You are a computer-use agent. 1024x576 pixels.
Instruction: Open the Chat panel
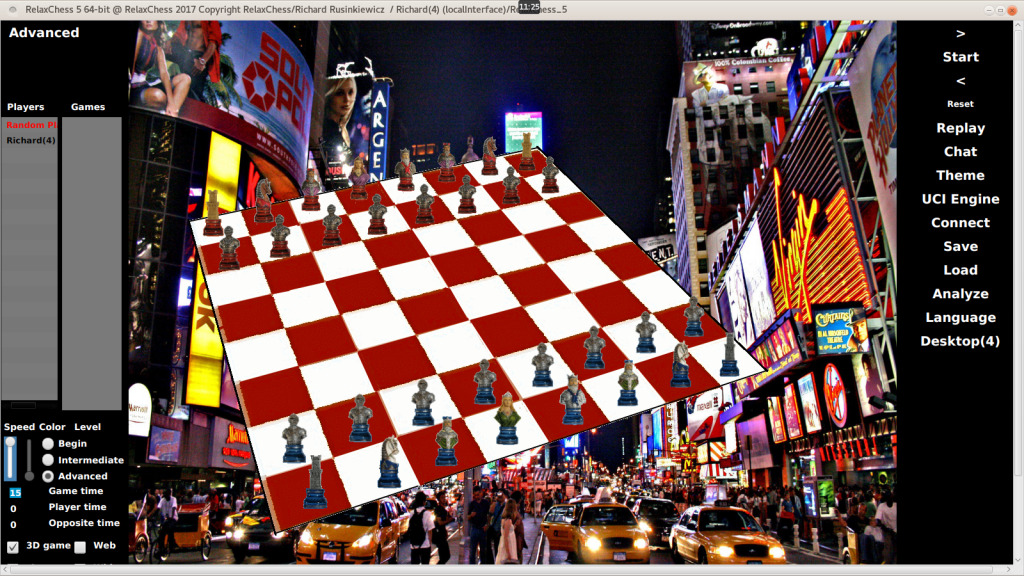961,152
